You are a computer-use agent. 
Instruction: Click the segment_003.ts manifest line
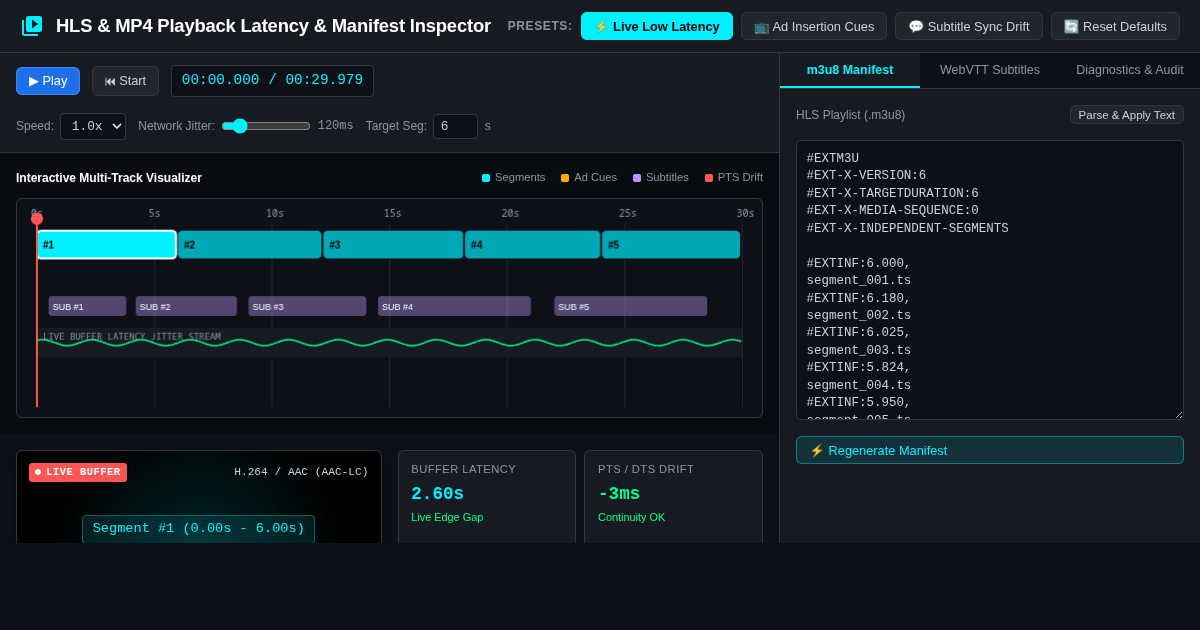click(859, 351)
